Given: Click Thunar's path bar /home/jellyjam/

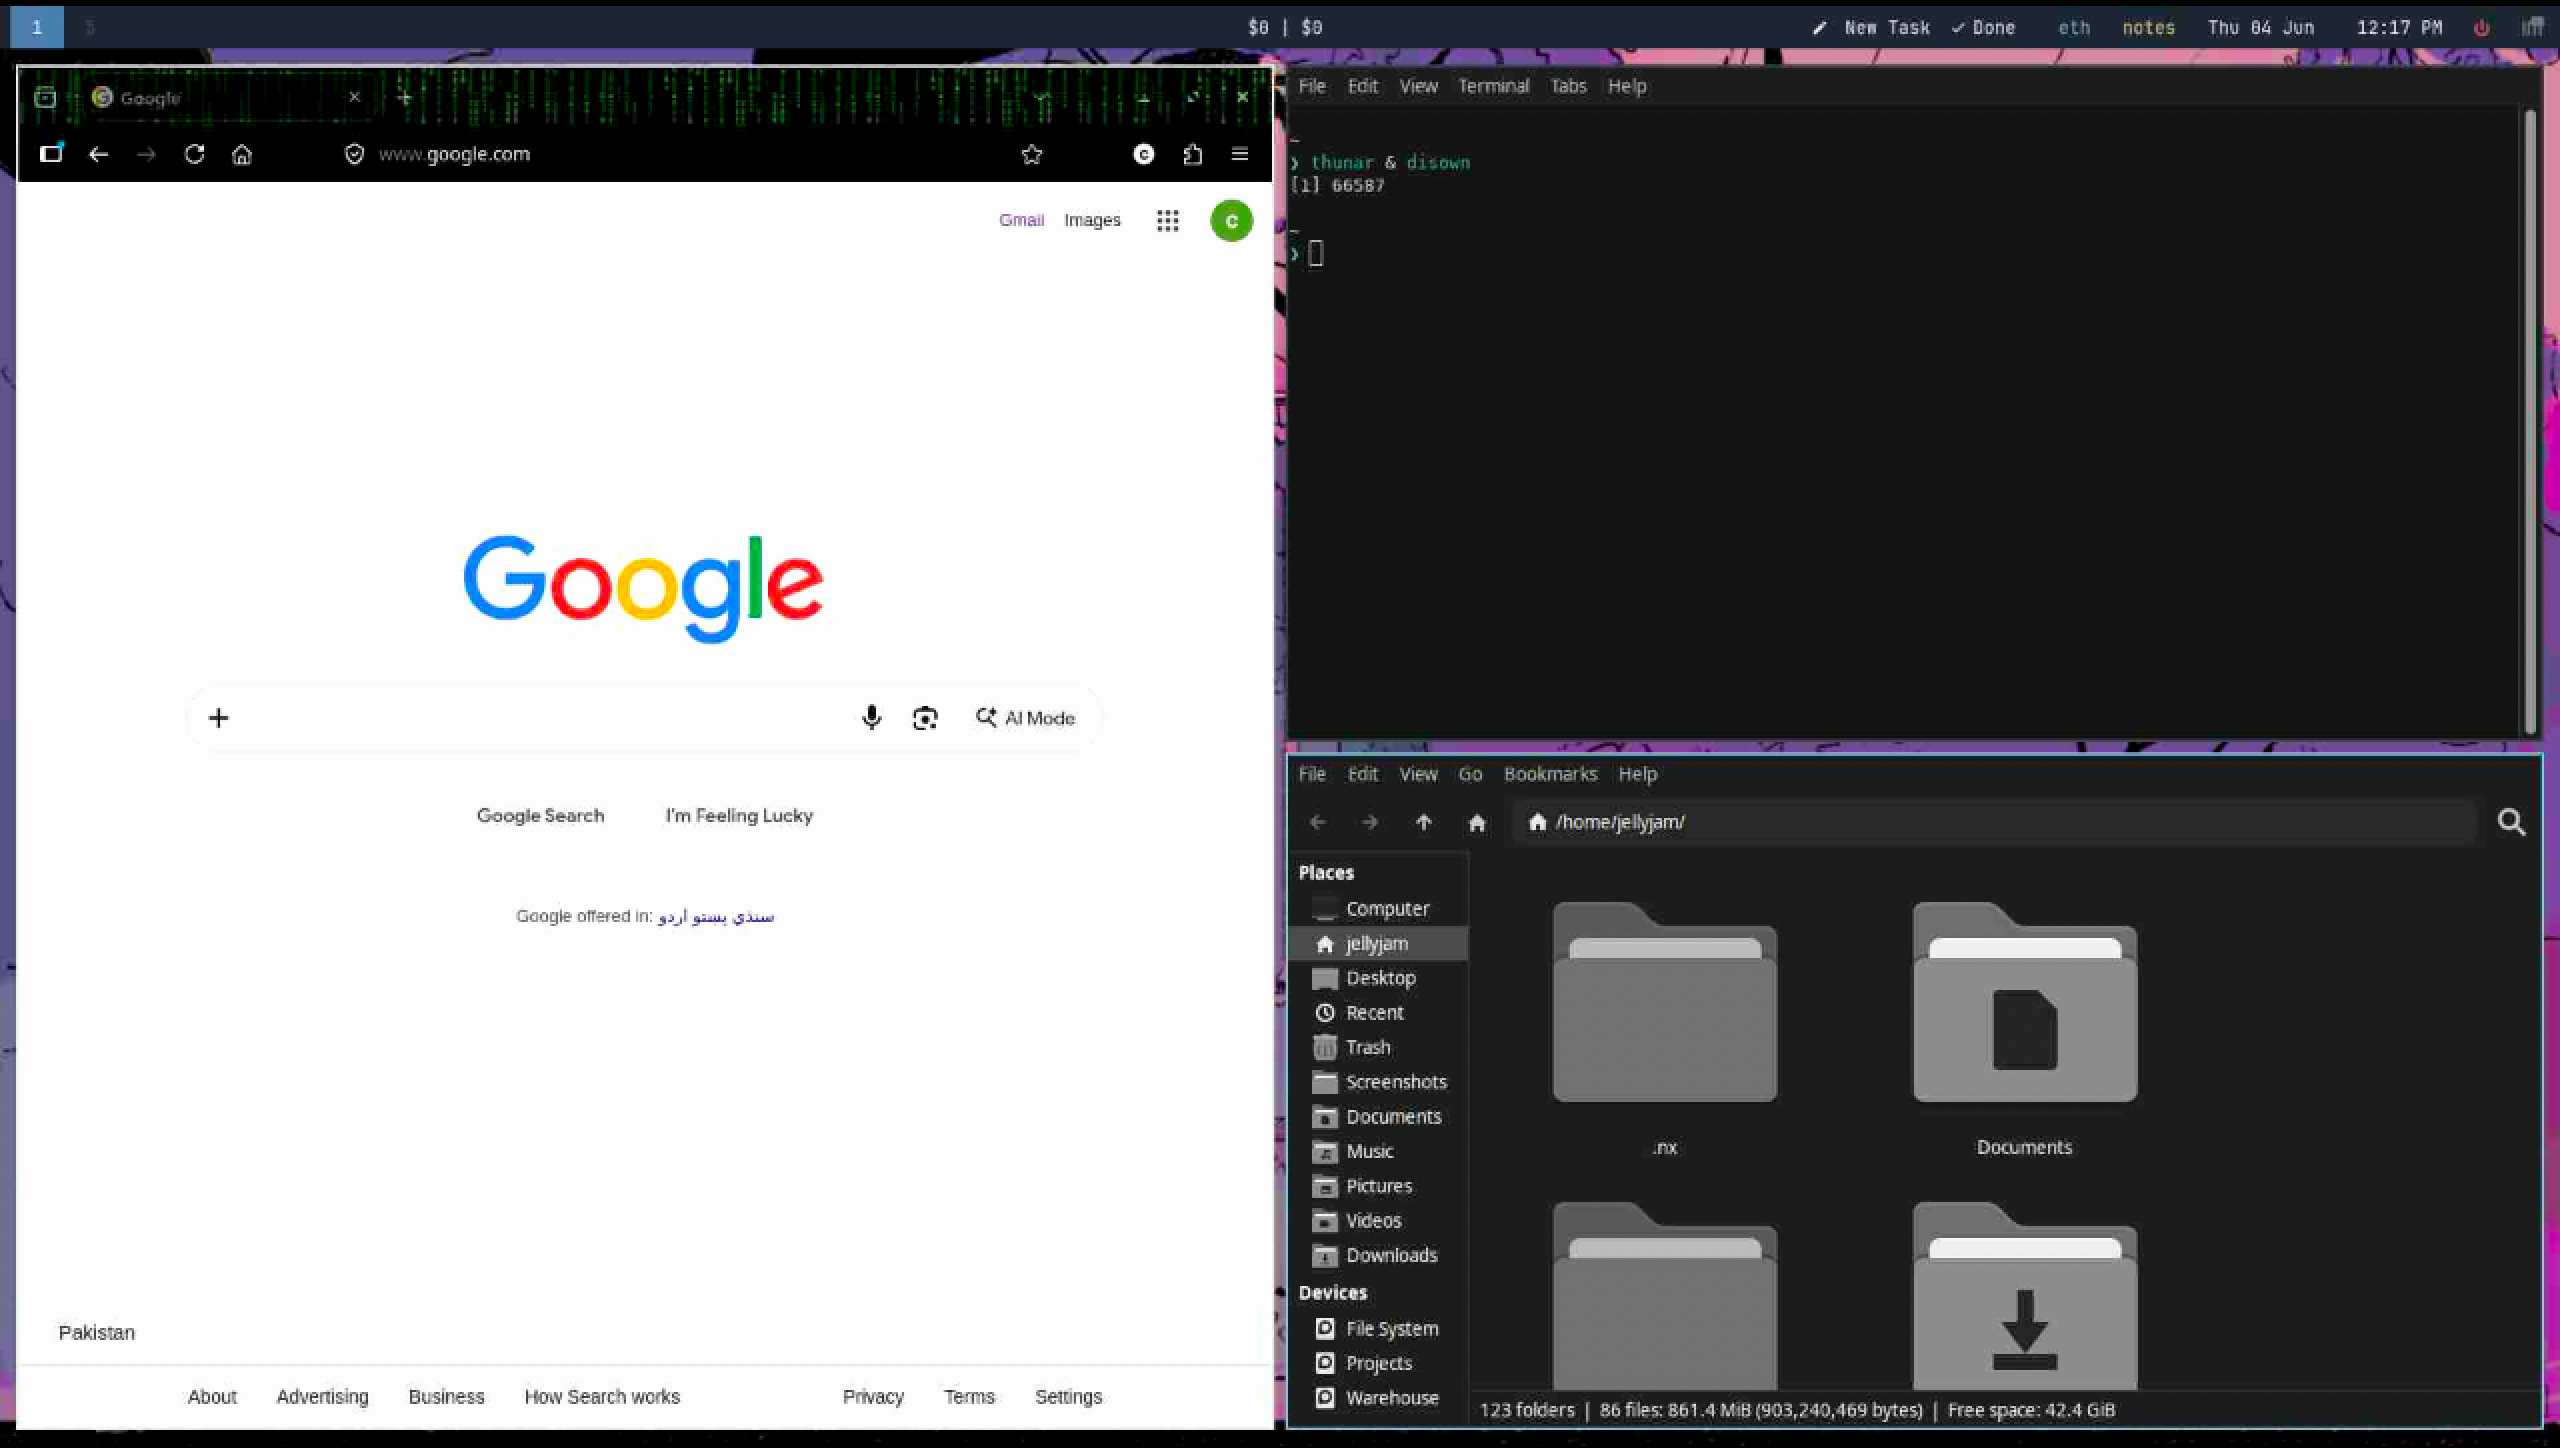Looking at the screenshot, I should [x=1994, y=822].
